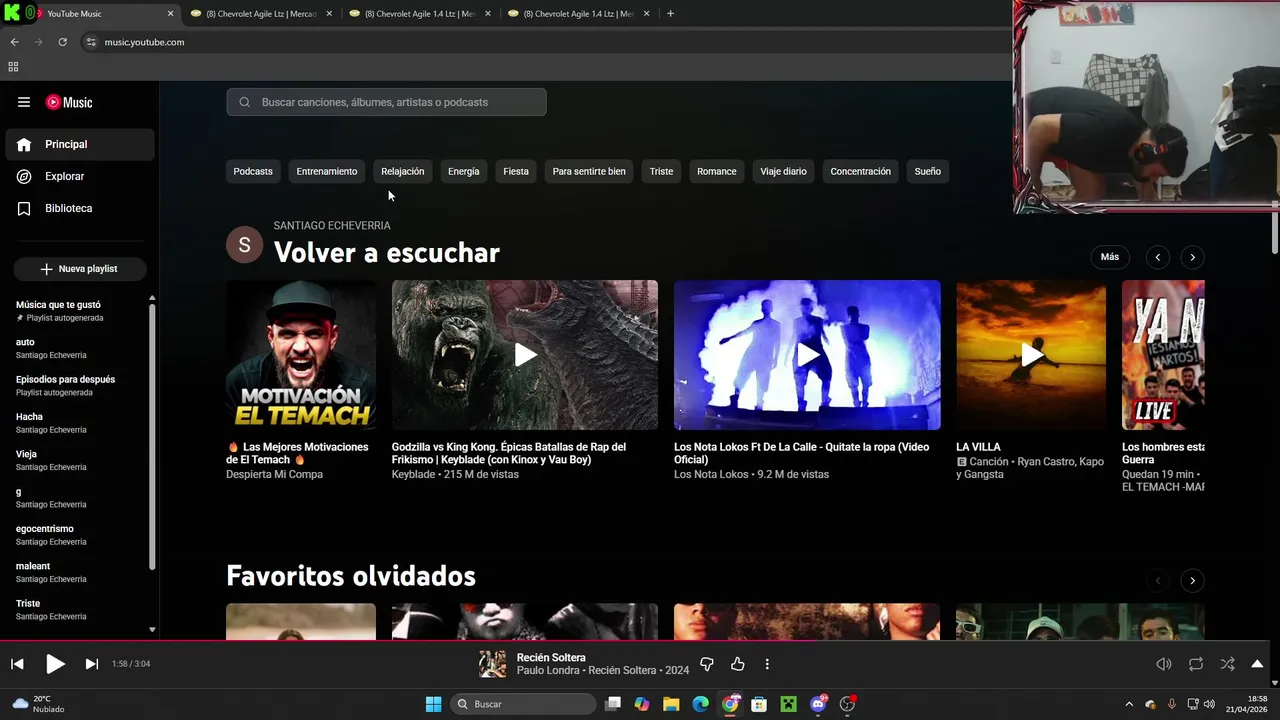
Task: Open Discord from taskbar
Action: pos(818,704)
